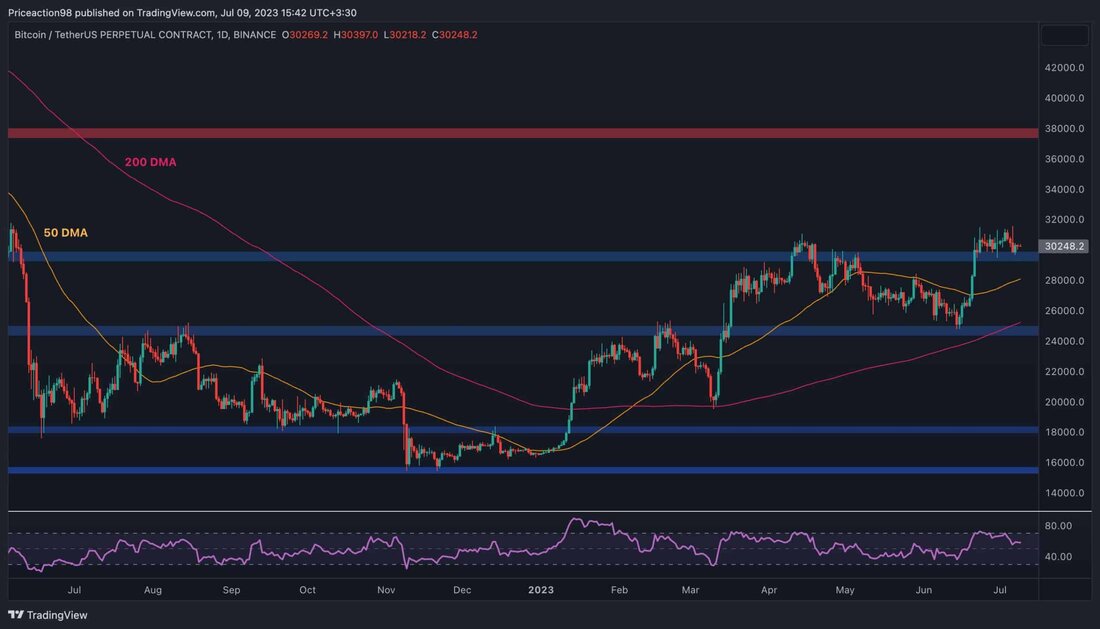The width and height of the screenshot is (1100, 629).
Task: Click the 34000.0 price axis label
Action: coord(1064,189)
